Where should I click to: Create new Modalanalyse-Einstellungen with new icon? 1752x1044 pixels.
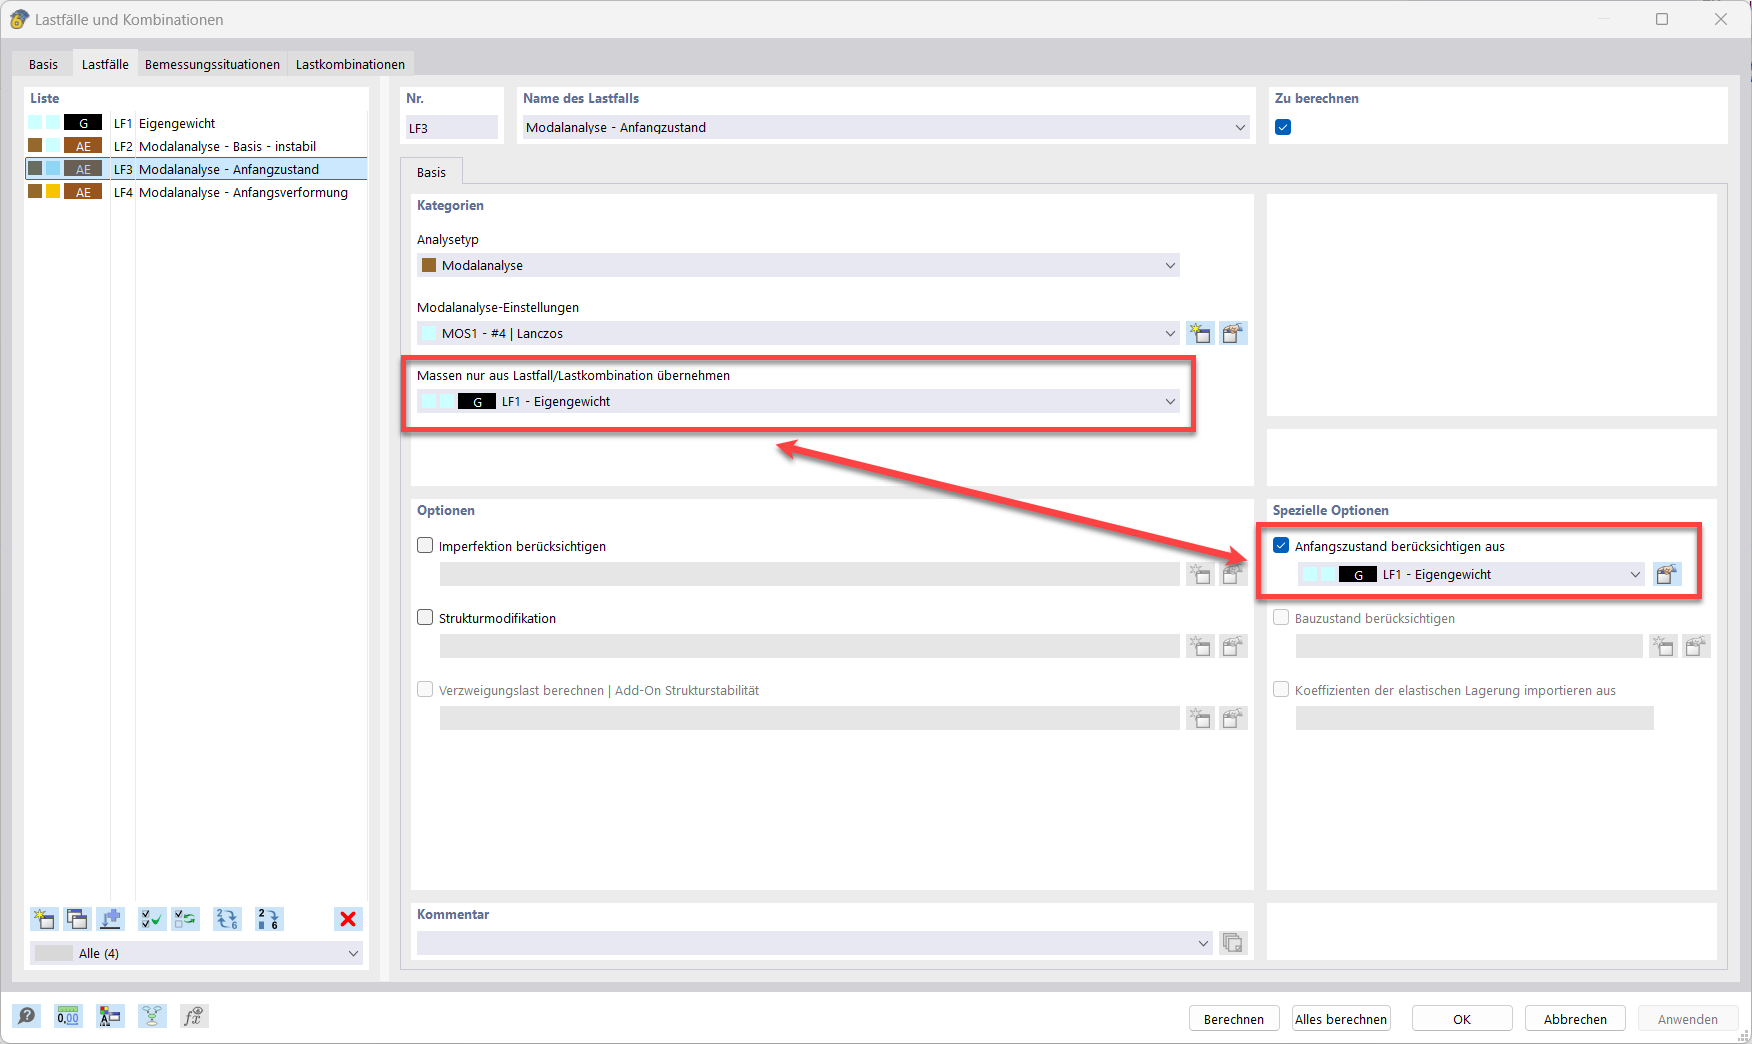click(x=1200, y=333)
